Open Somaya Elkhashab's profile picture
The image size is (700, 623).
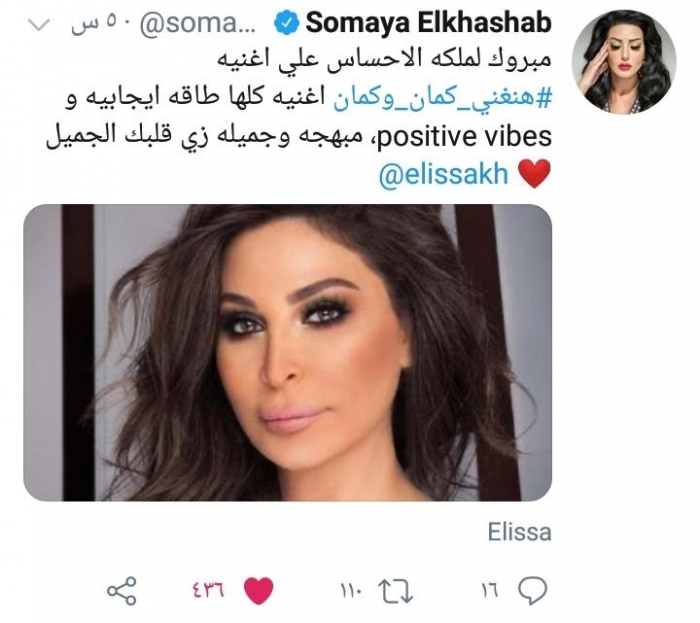click(624, 62)
